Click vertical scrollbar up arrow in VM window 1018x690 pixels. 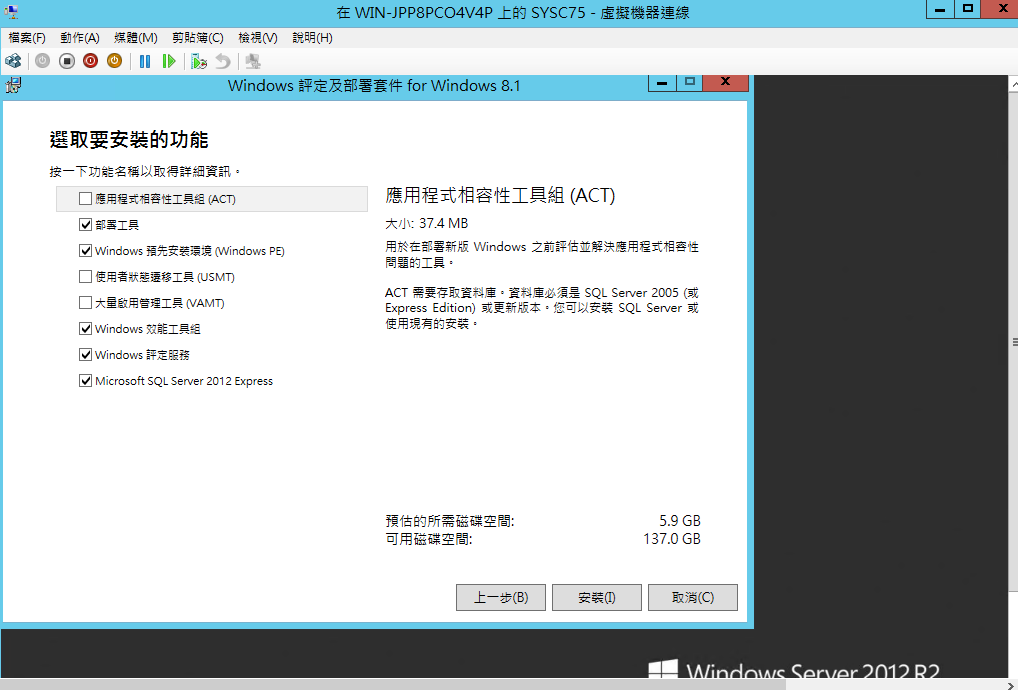click(1013, 84)
